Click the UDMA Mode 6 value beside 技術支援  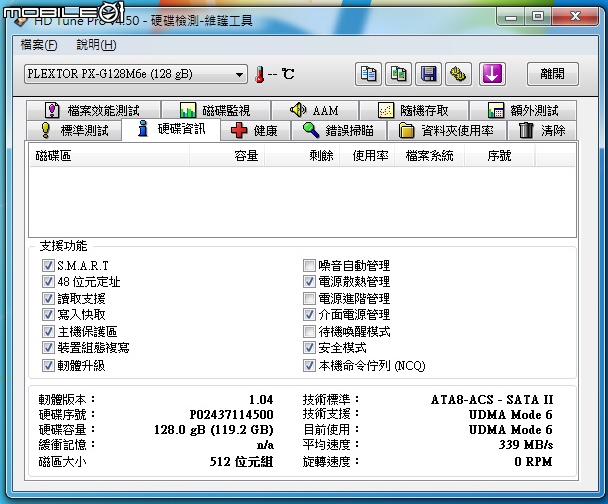point(511,414)
